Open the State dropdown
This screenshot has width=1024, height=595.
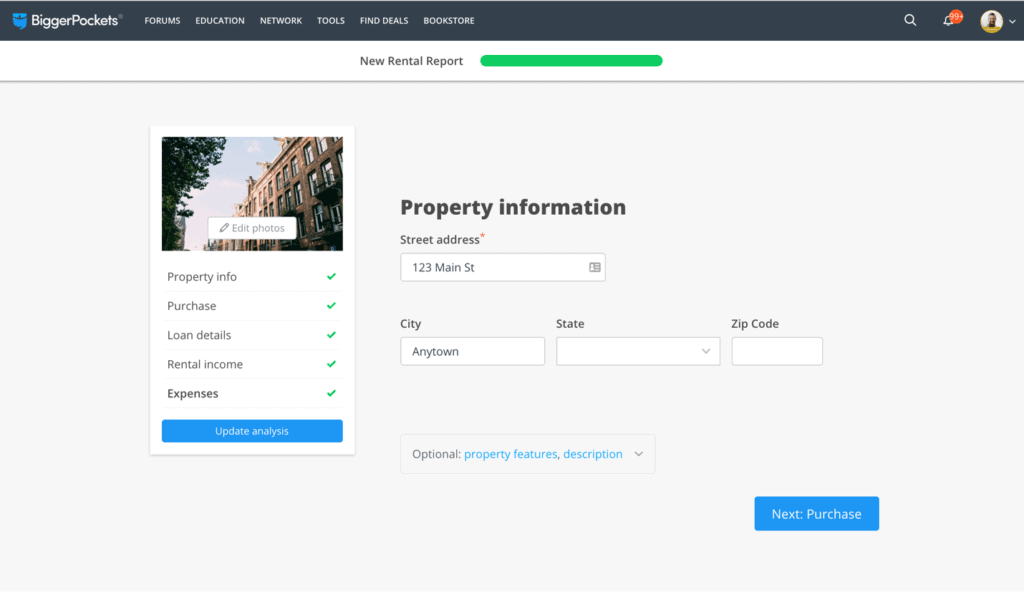pos(638,351)
